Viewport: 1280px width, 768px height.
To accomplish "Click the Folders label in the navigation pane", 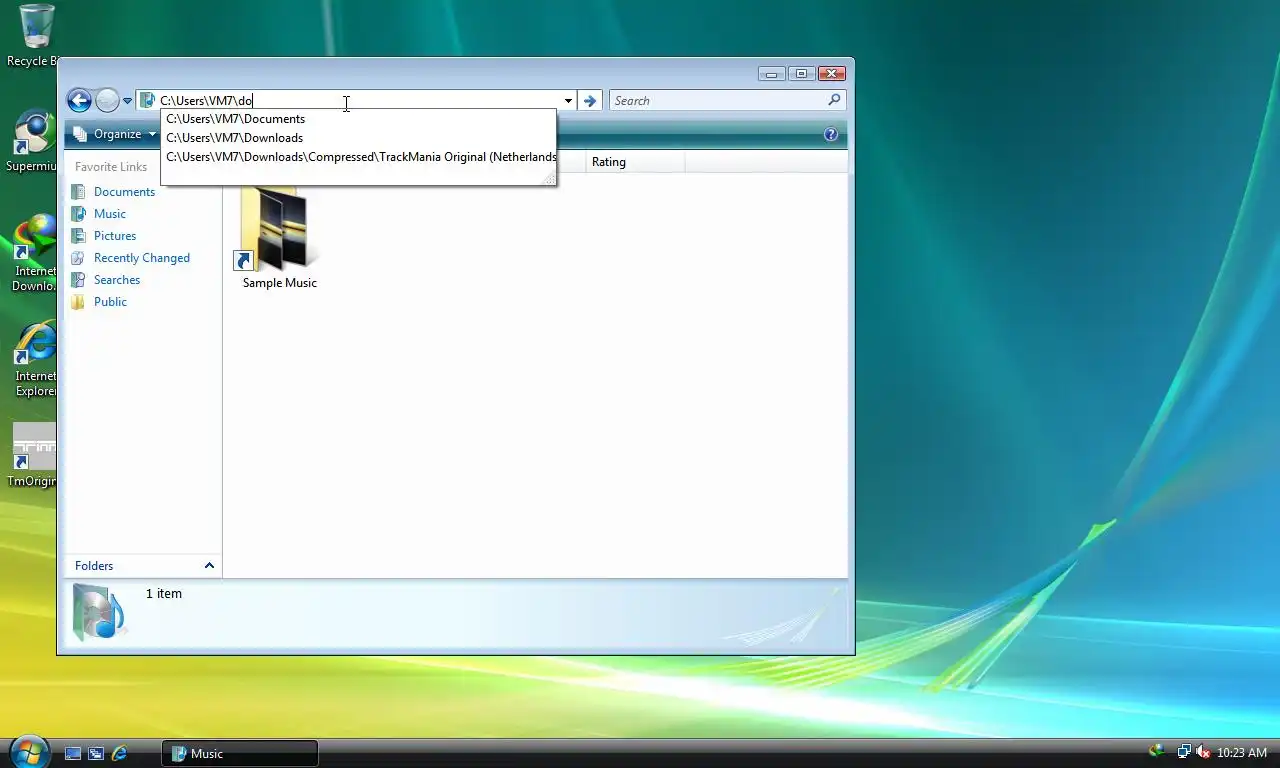I will click(x=94, y=566).
